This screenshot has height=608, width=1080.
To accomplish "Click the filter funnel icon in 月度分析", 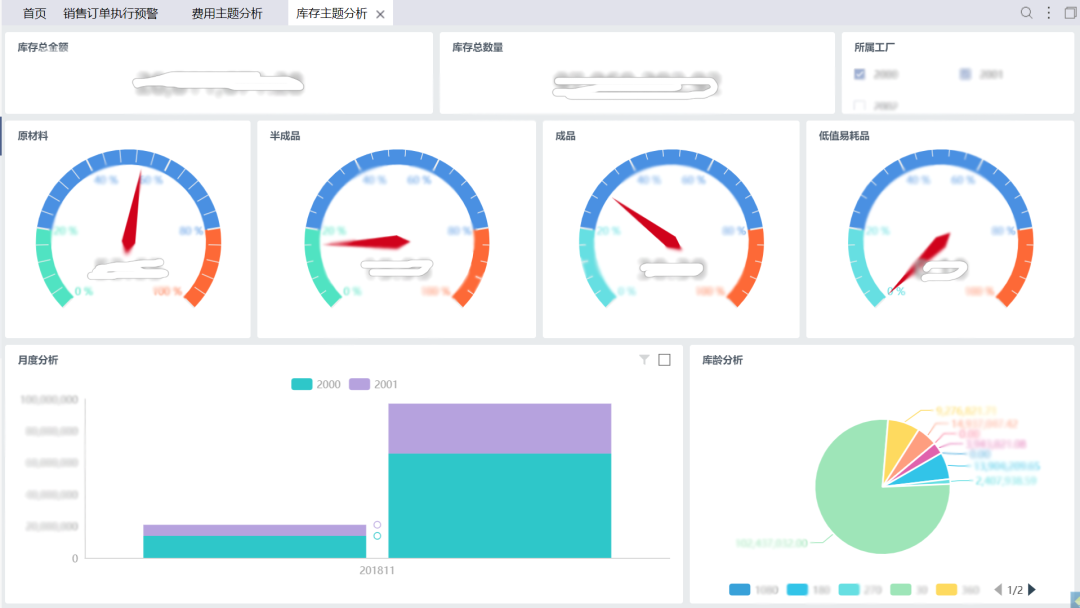I will coord(644,360).
